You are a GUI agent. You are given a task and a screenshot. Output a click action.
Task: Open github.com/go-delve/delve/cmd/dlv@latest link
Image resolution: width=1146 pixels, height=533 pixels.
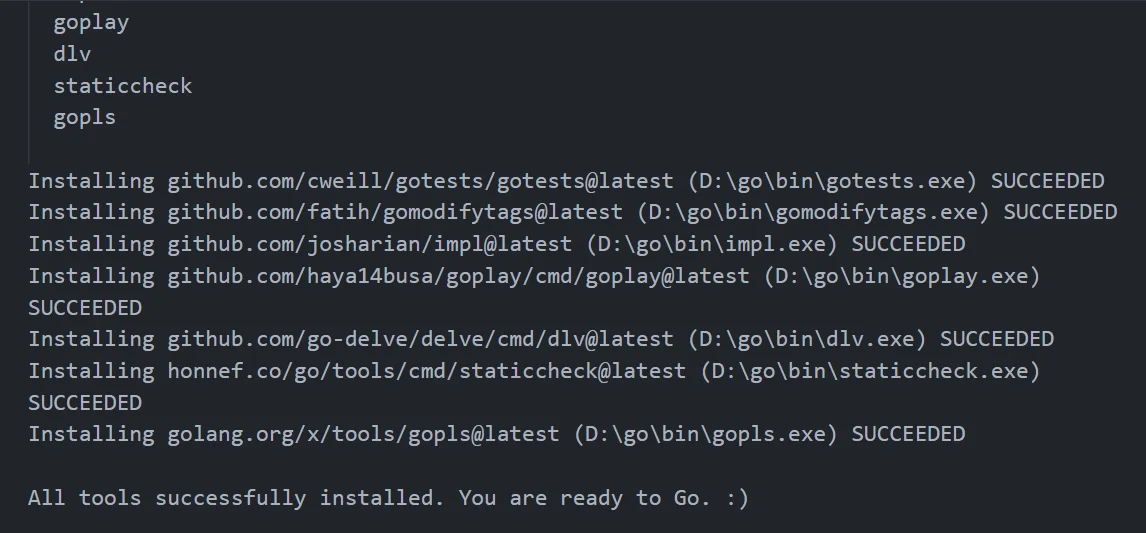420,339
